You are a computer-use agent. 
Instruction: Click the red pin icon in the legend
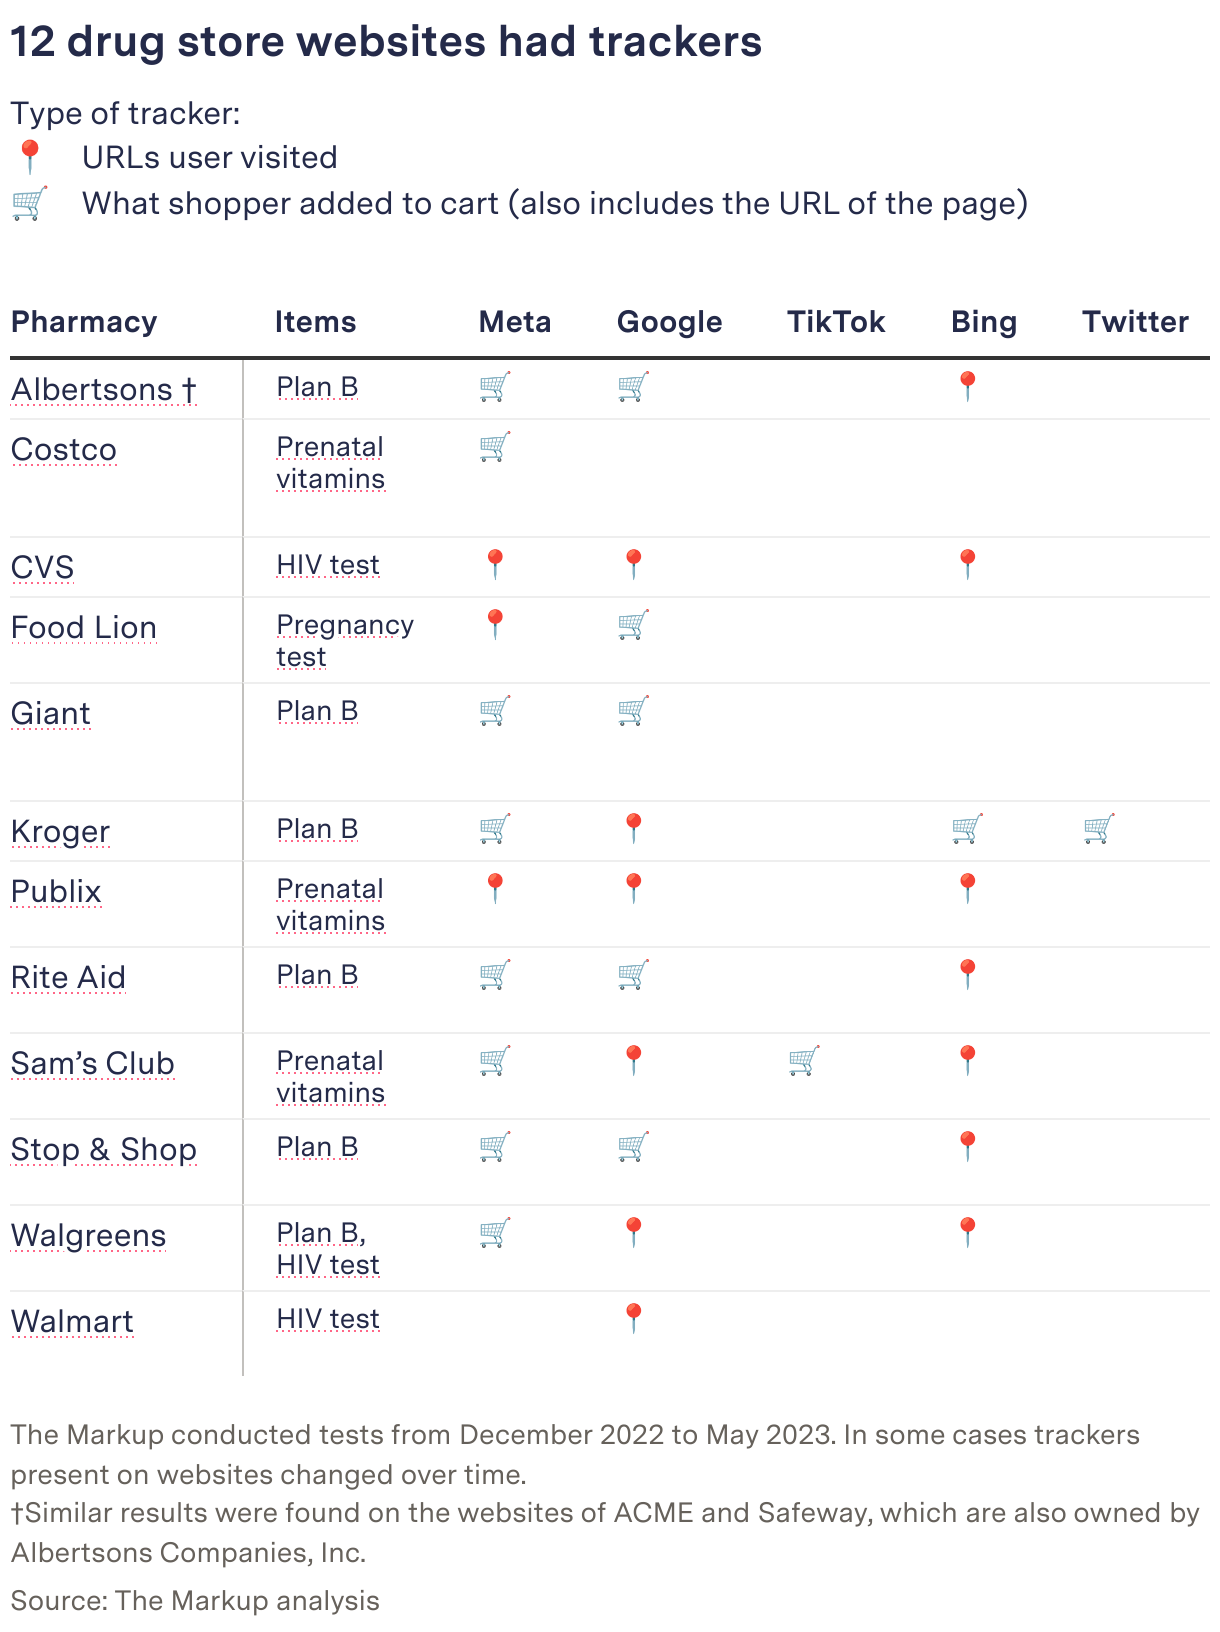pyautogui.click(x=29, y=157)
